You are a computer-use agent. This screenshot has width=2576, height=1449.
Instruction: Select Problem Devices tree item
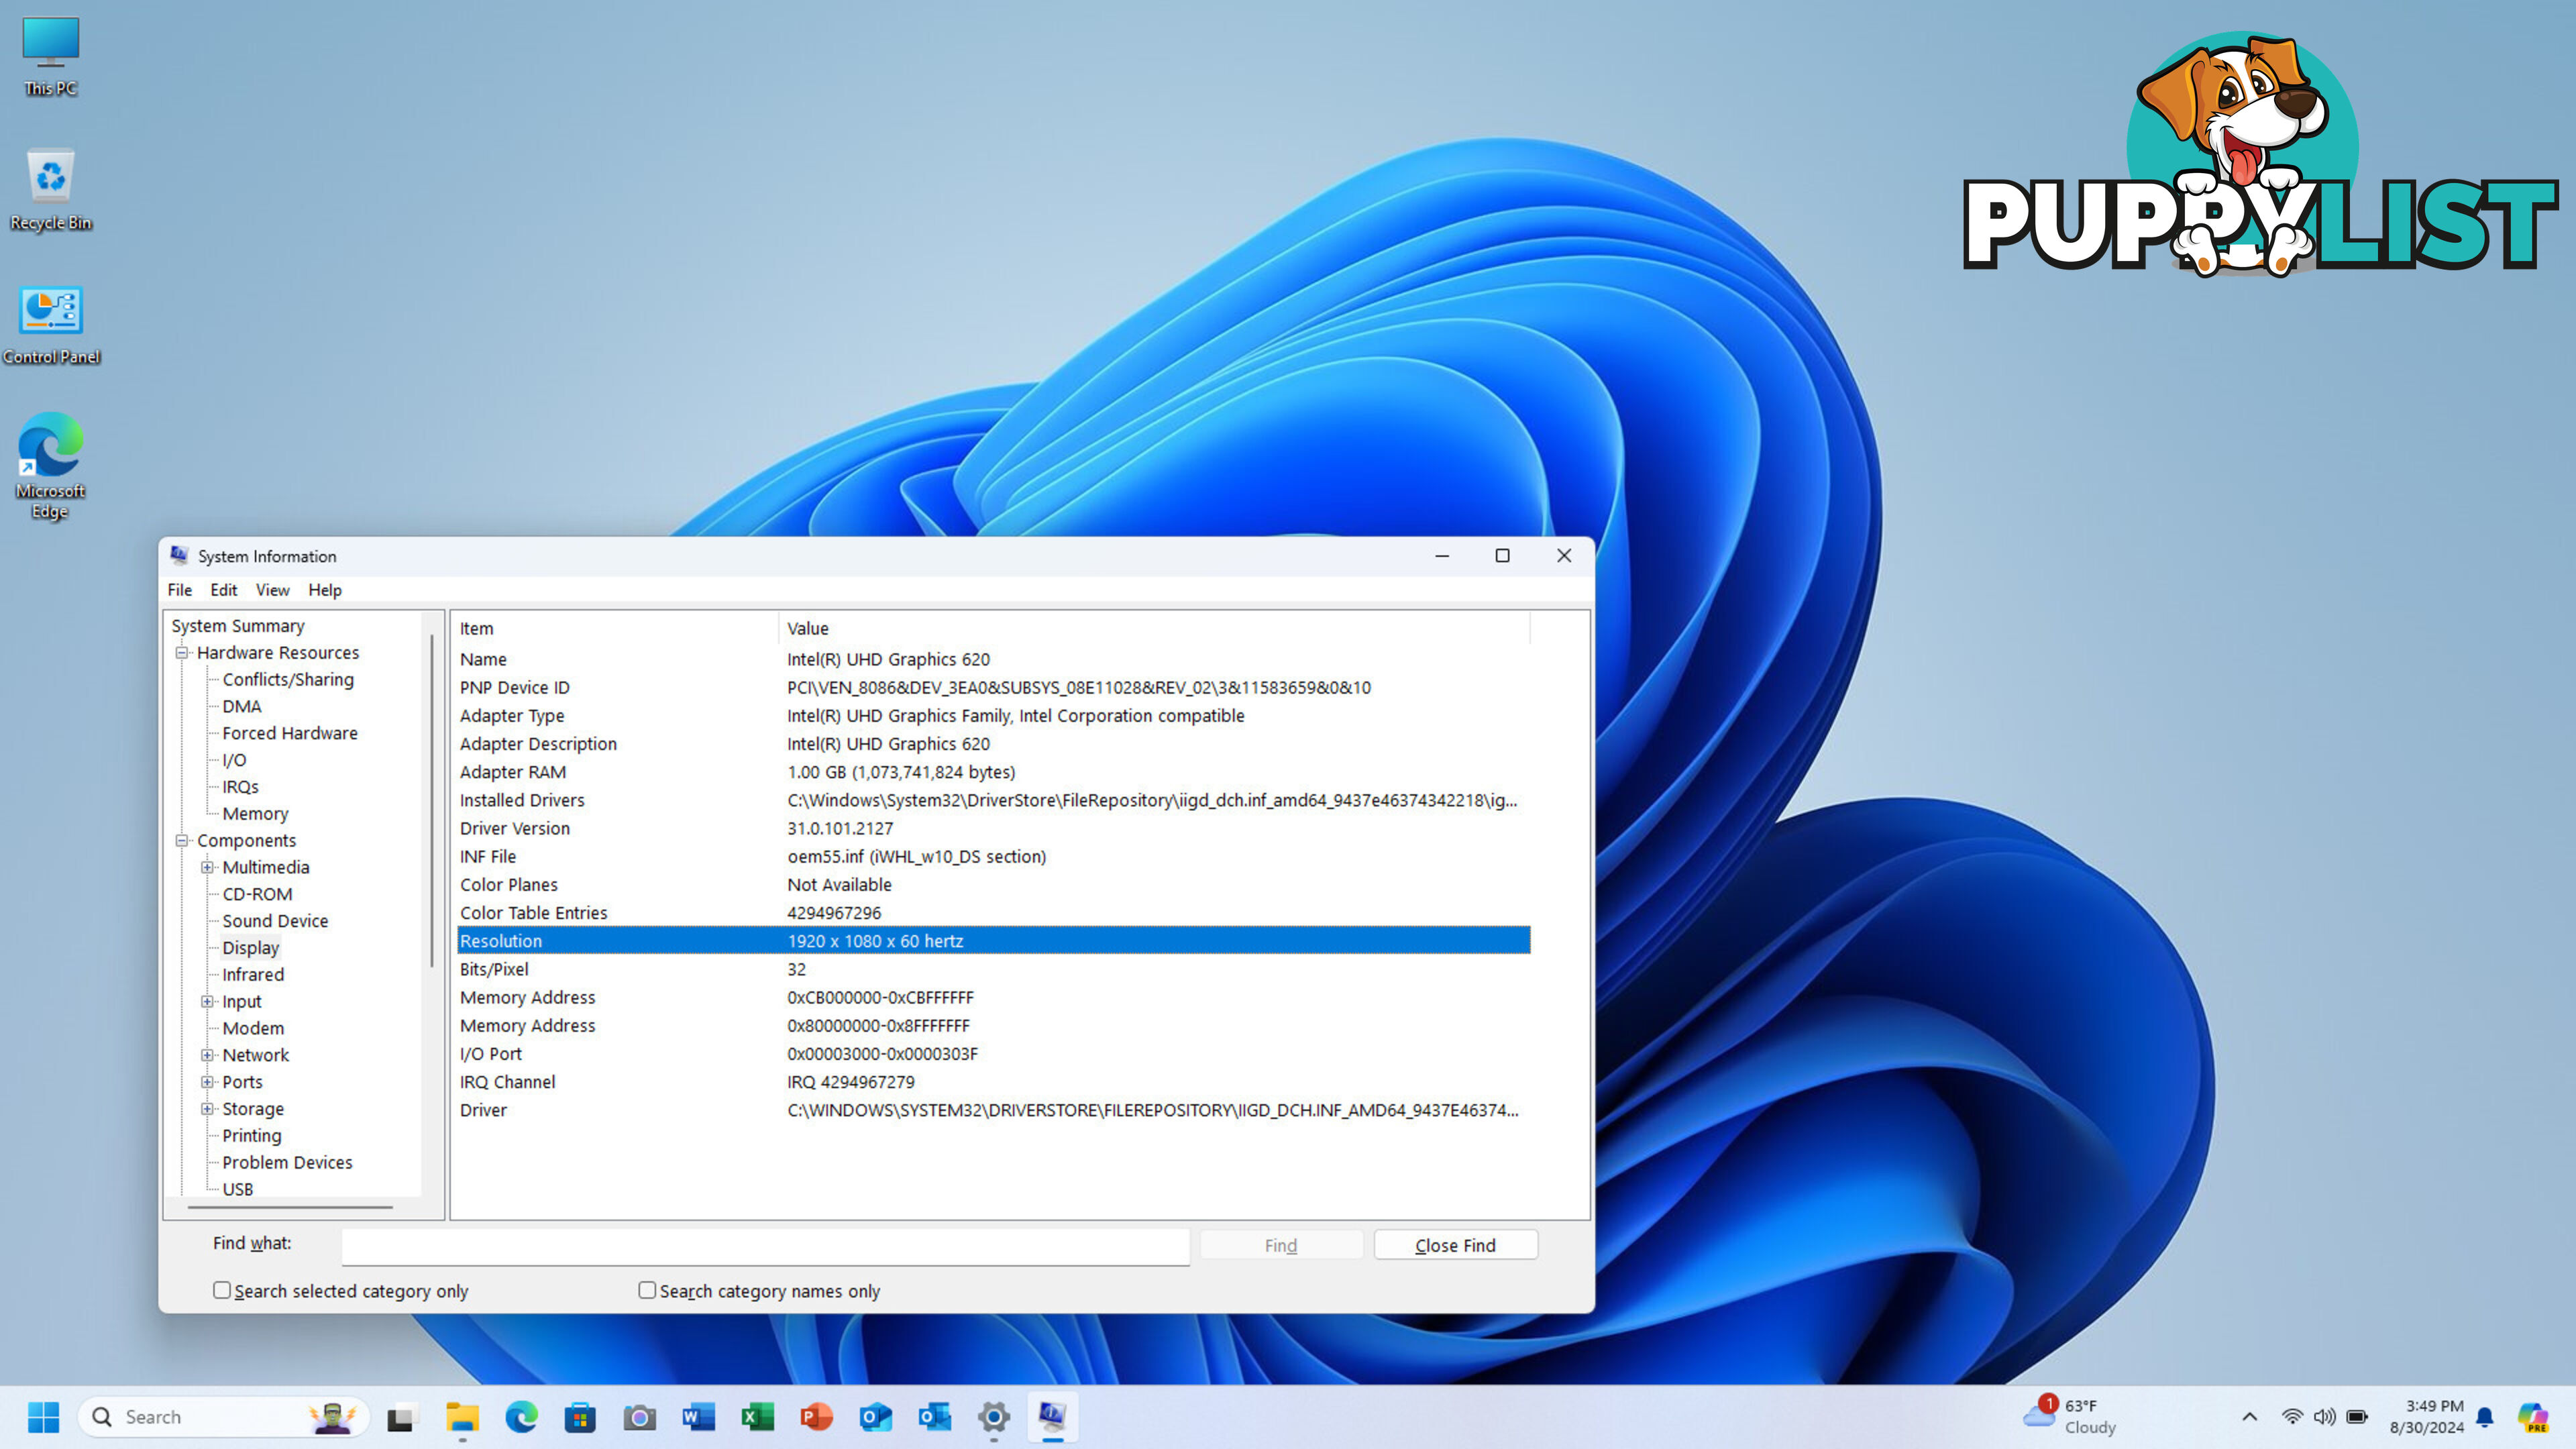tap(287, 1162)
